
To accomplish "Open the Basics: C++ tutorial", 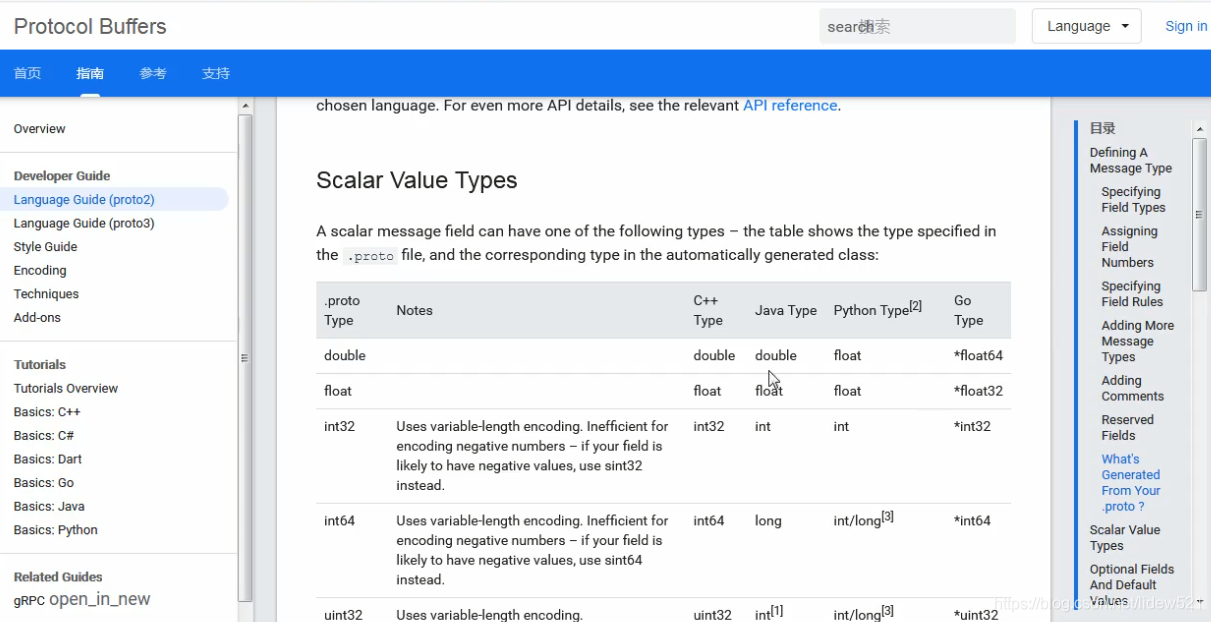I will 47,412.
